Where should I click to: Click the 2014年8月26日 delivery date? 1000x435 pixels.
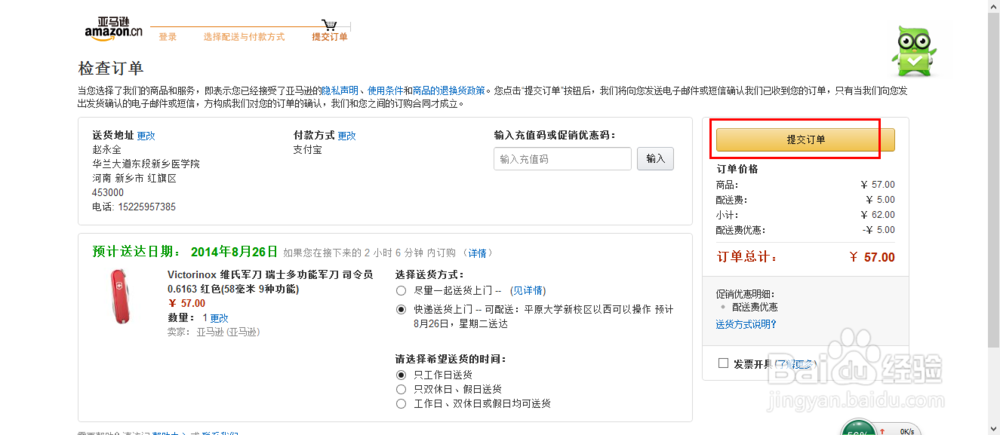pyautogui.click(x=234, y=251)
